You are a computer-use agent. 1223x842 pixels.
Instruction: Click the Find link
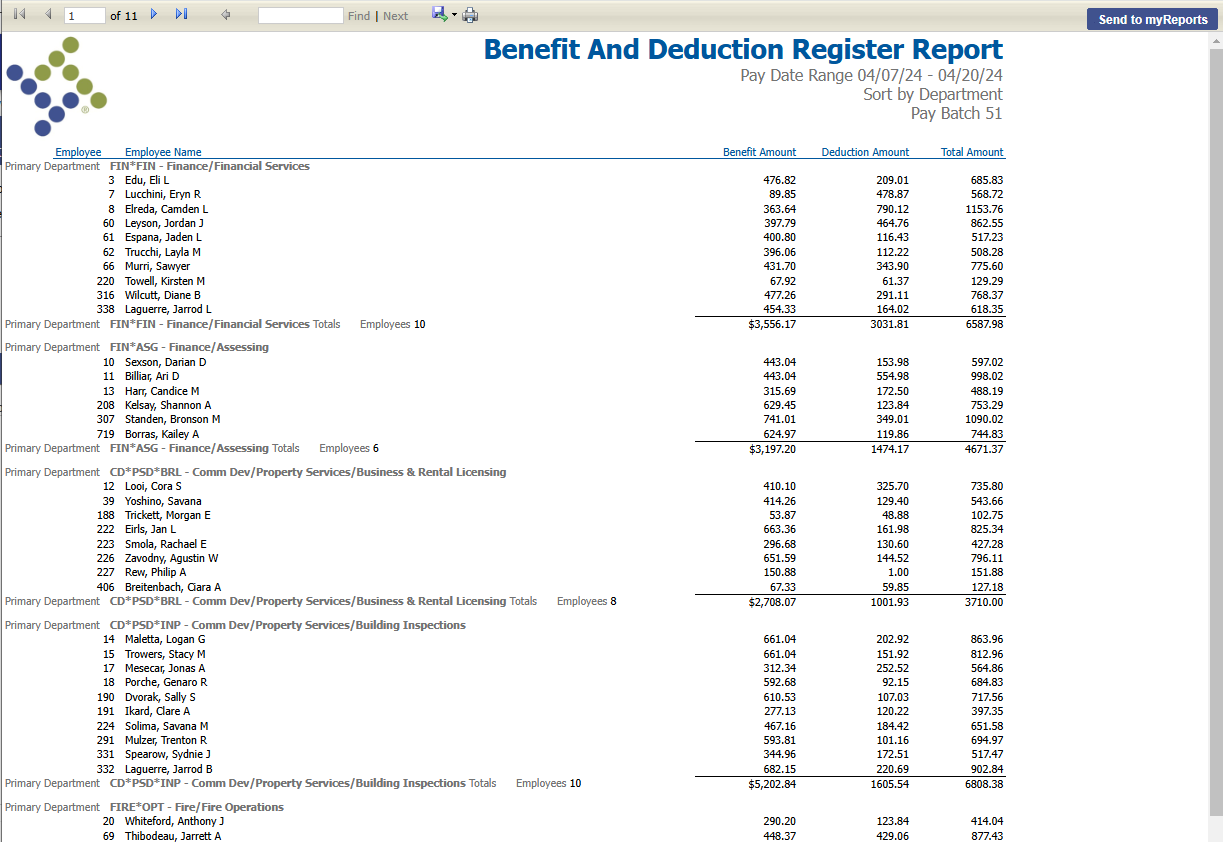[359, 16]
